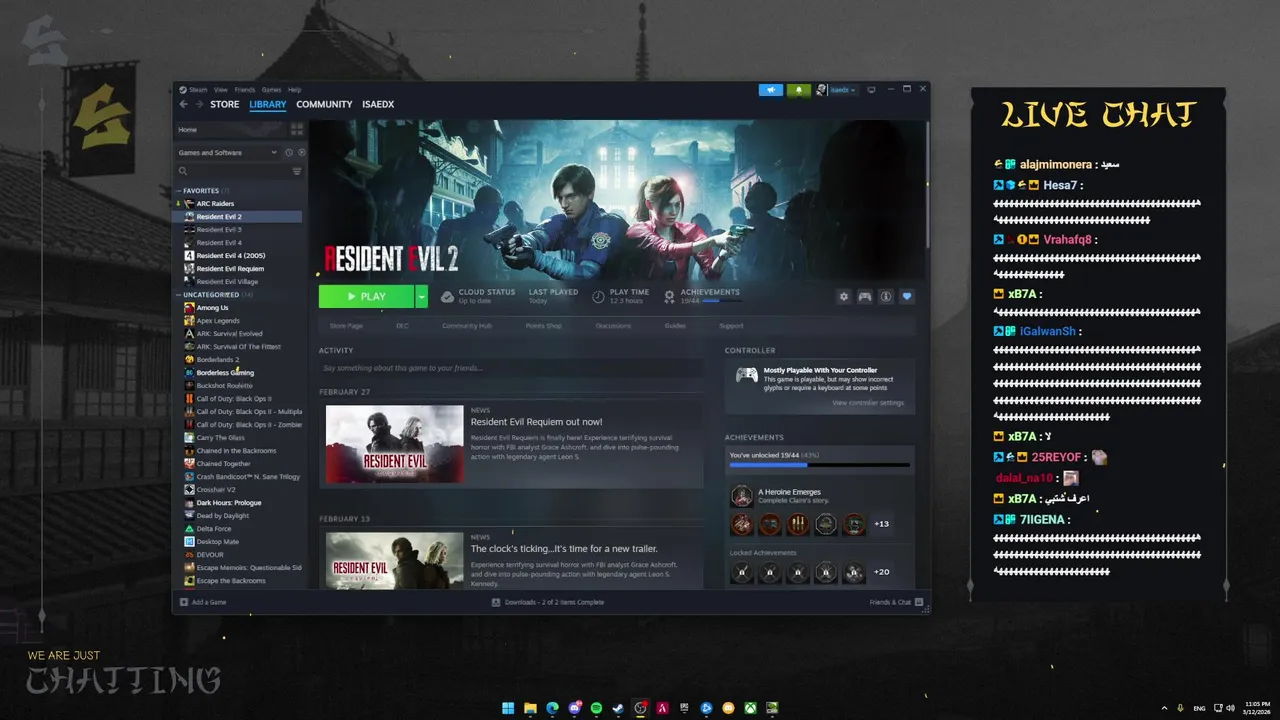Click the Cloud Status icon

coord(447,296)
